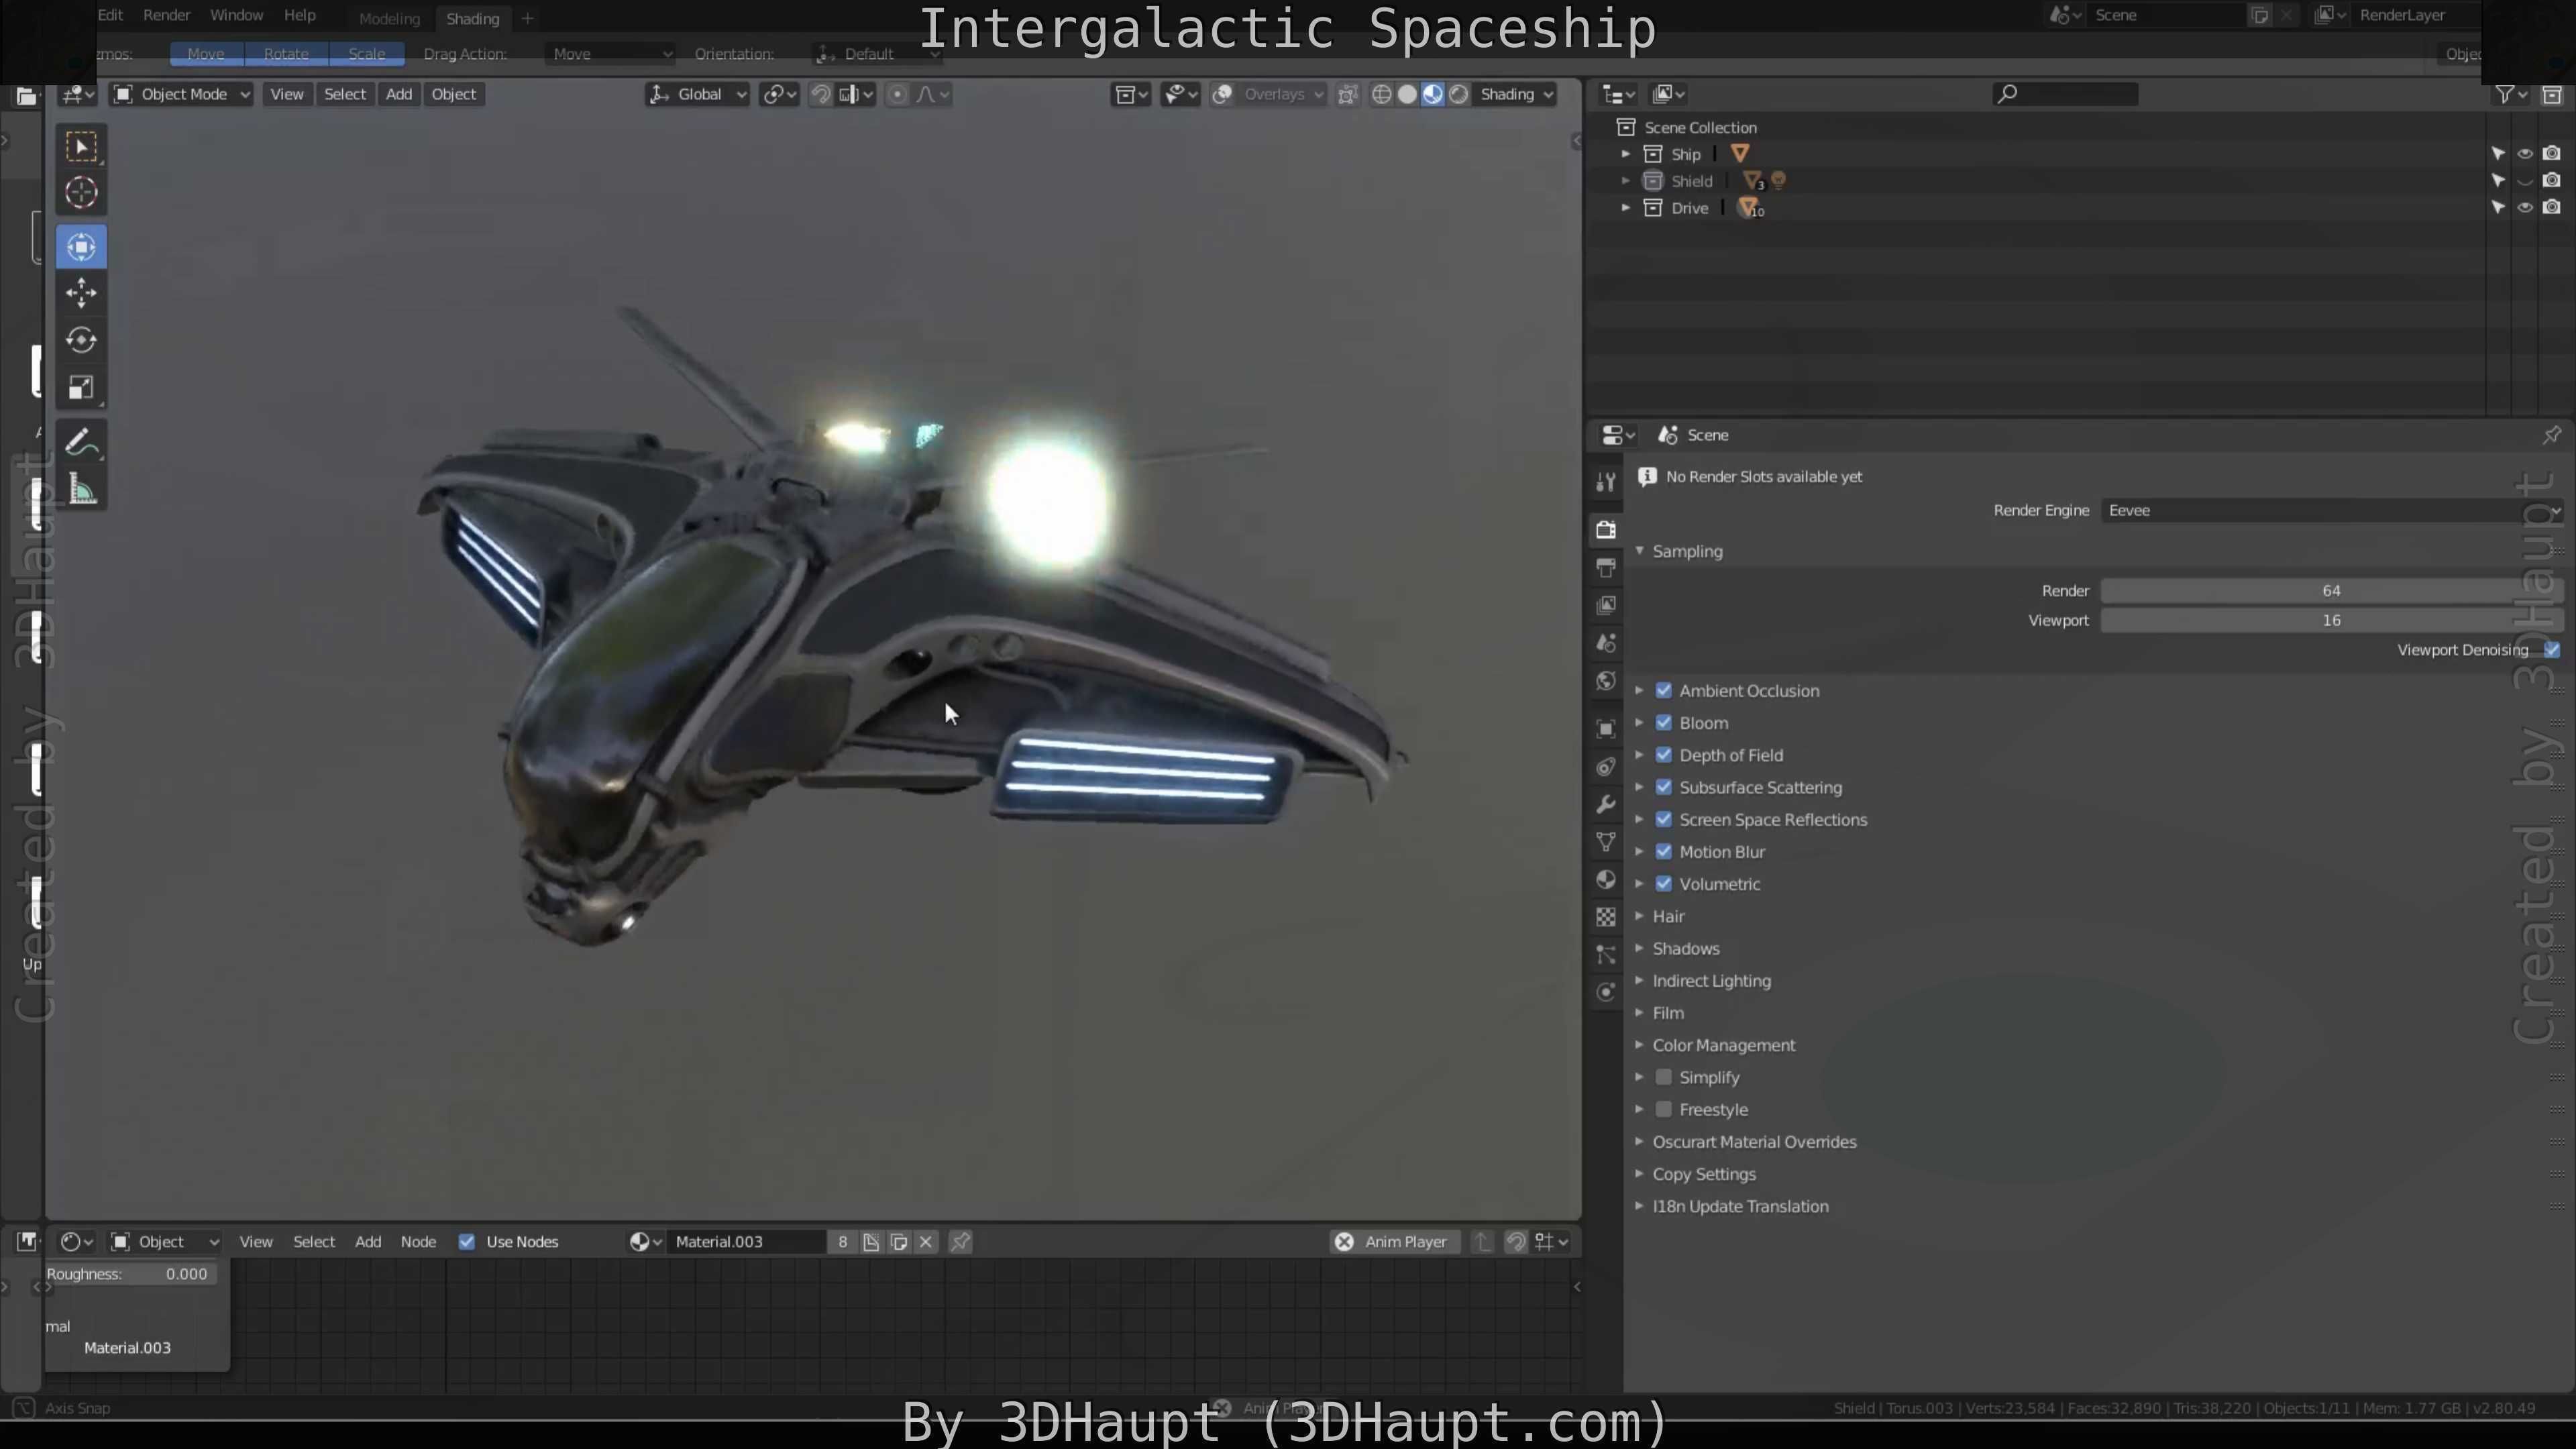Switch to the Modeling workspace tab
Image resolution: width=2576 pixels, height=1449 pixels.
coord(389,18)
